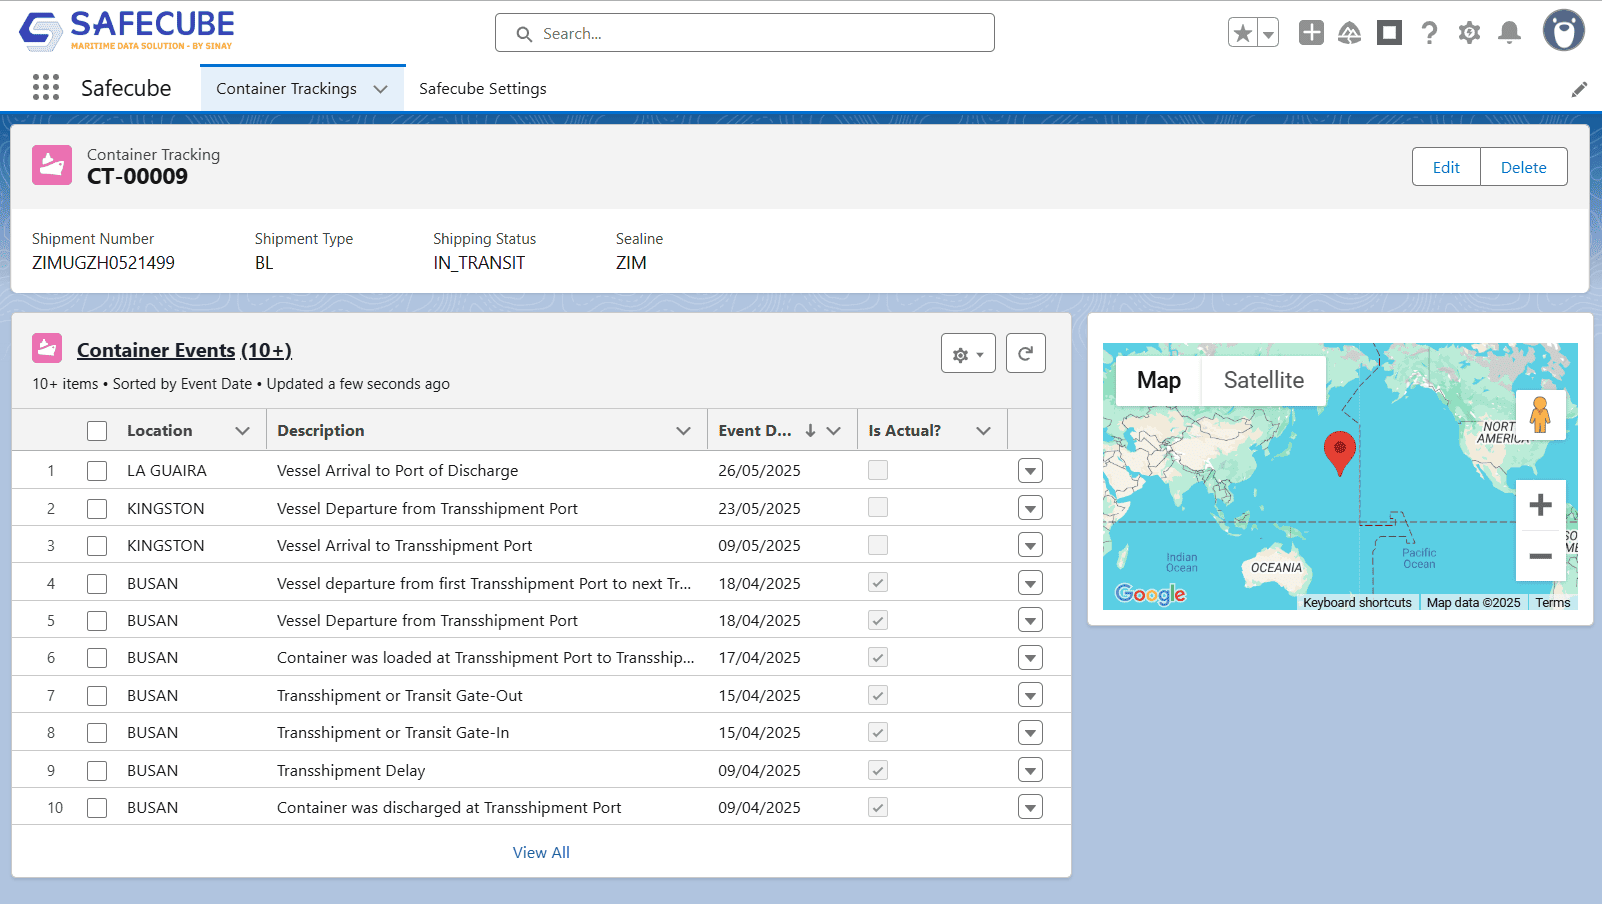This screenshot has width=1602, height=904.
Task: Check the select-all rows checkbox
Action: coord(97,431)
